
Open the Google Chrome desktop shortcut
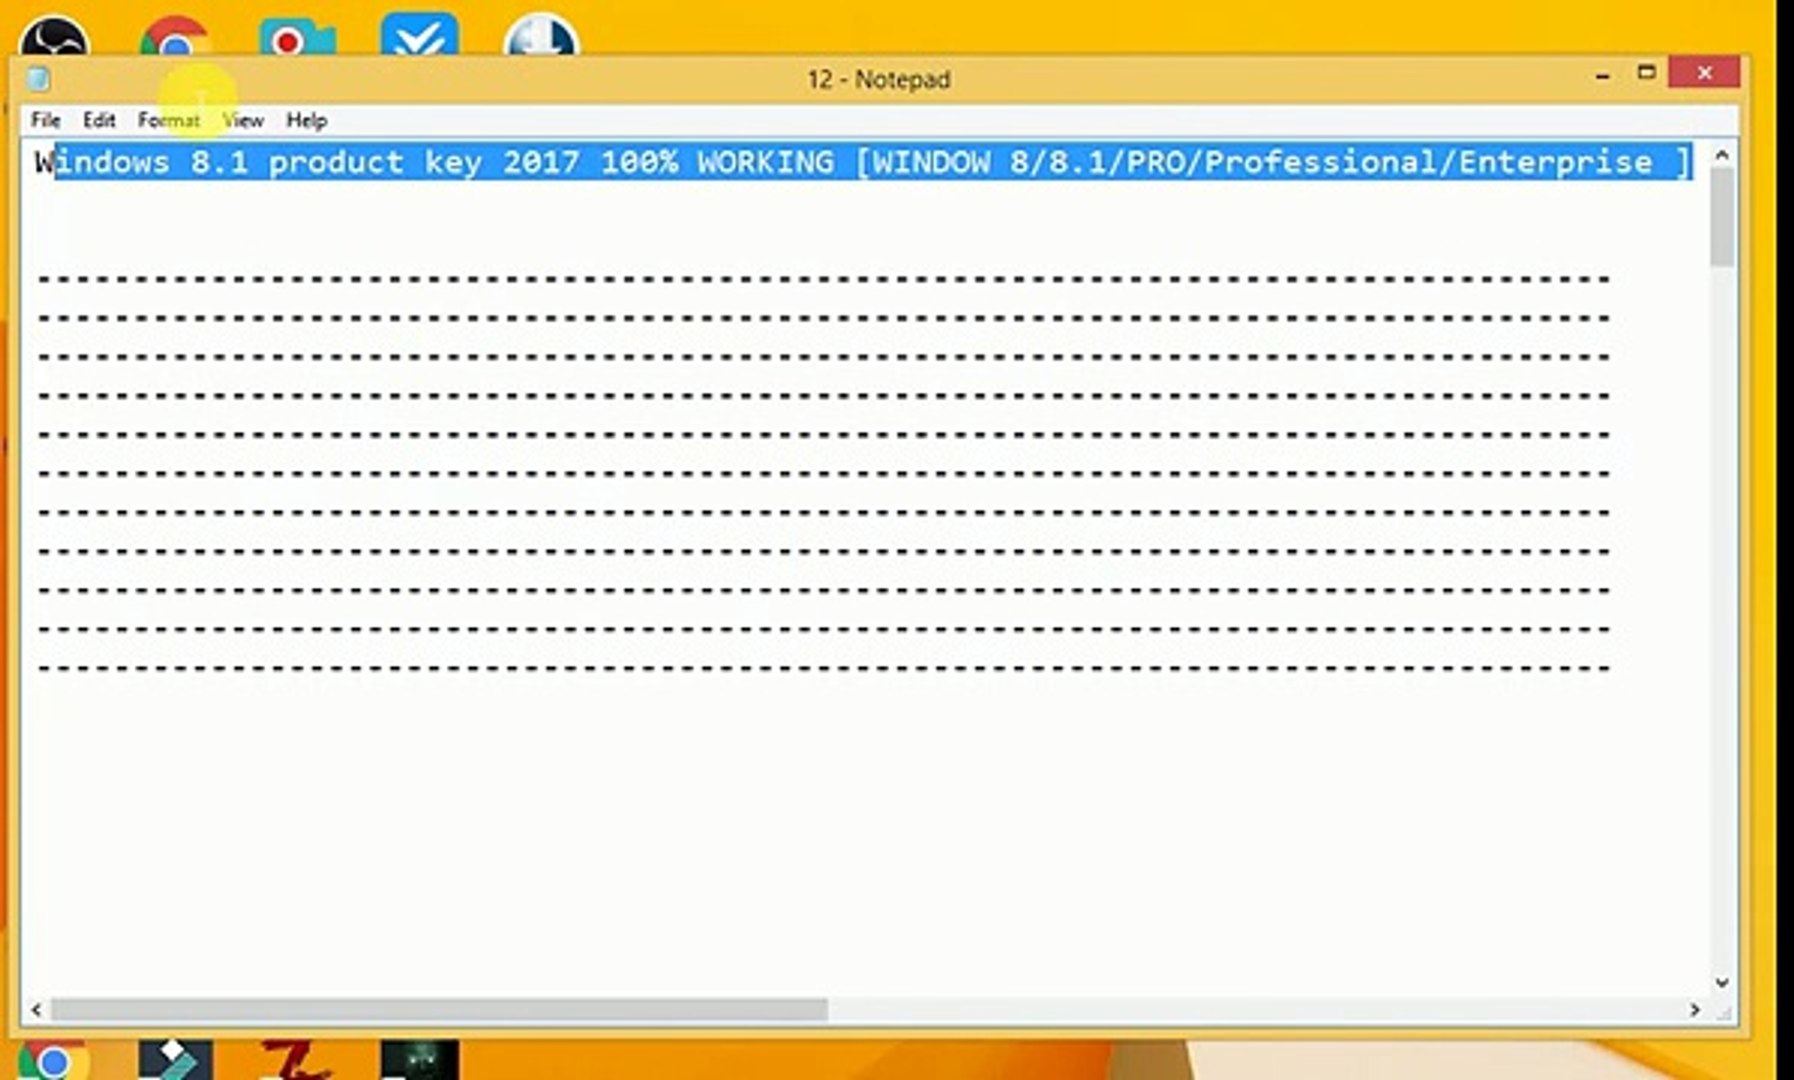[x=175, y=38]
